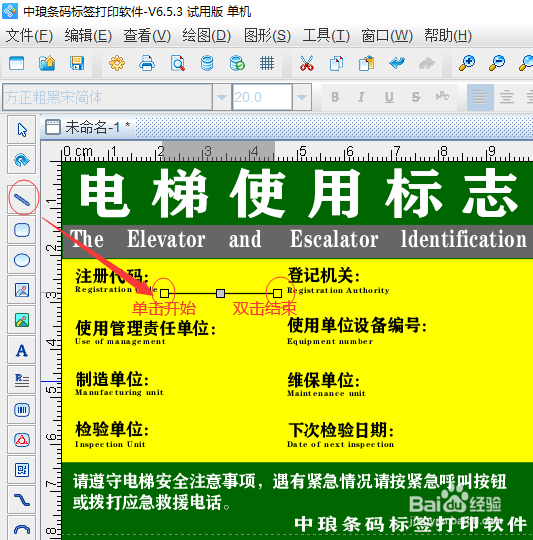Click the Print icon
The image size is (533, 540).
pyautogui.click(x=147, y=63)
